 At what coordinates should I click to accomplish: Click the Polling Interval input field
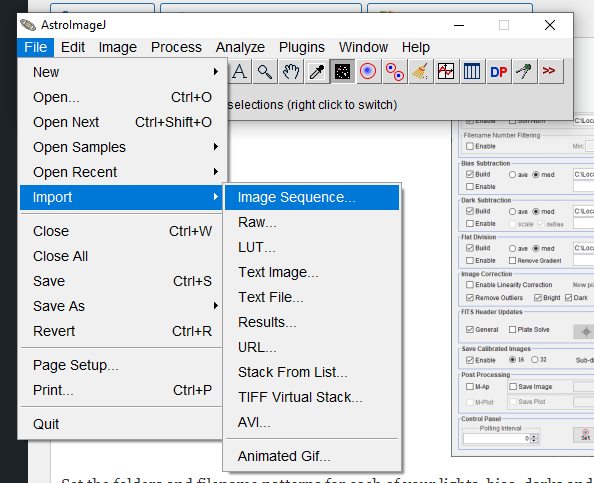[x=497, y=439]
